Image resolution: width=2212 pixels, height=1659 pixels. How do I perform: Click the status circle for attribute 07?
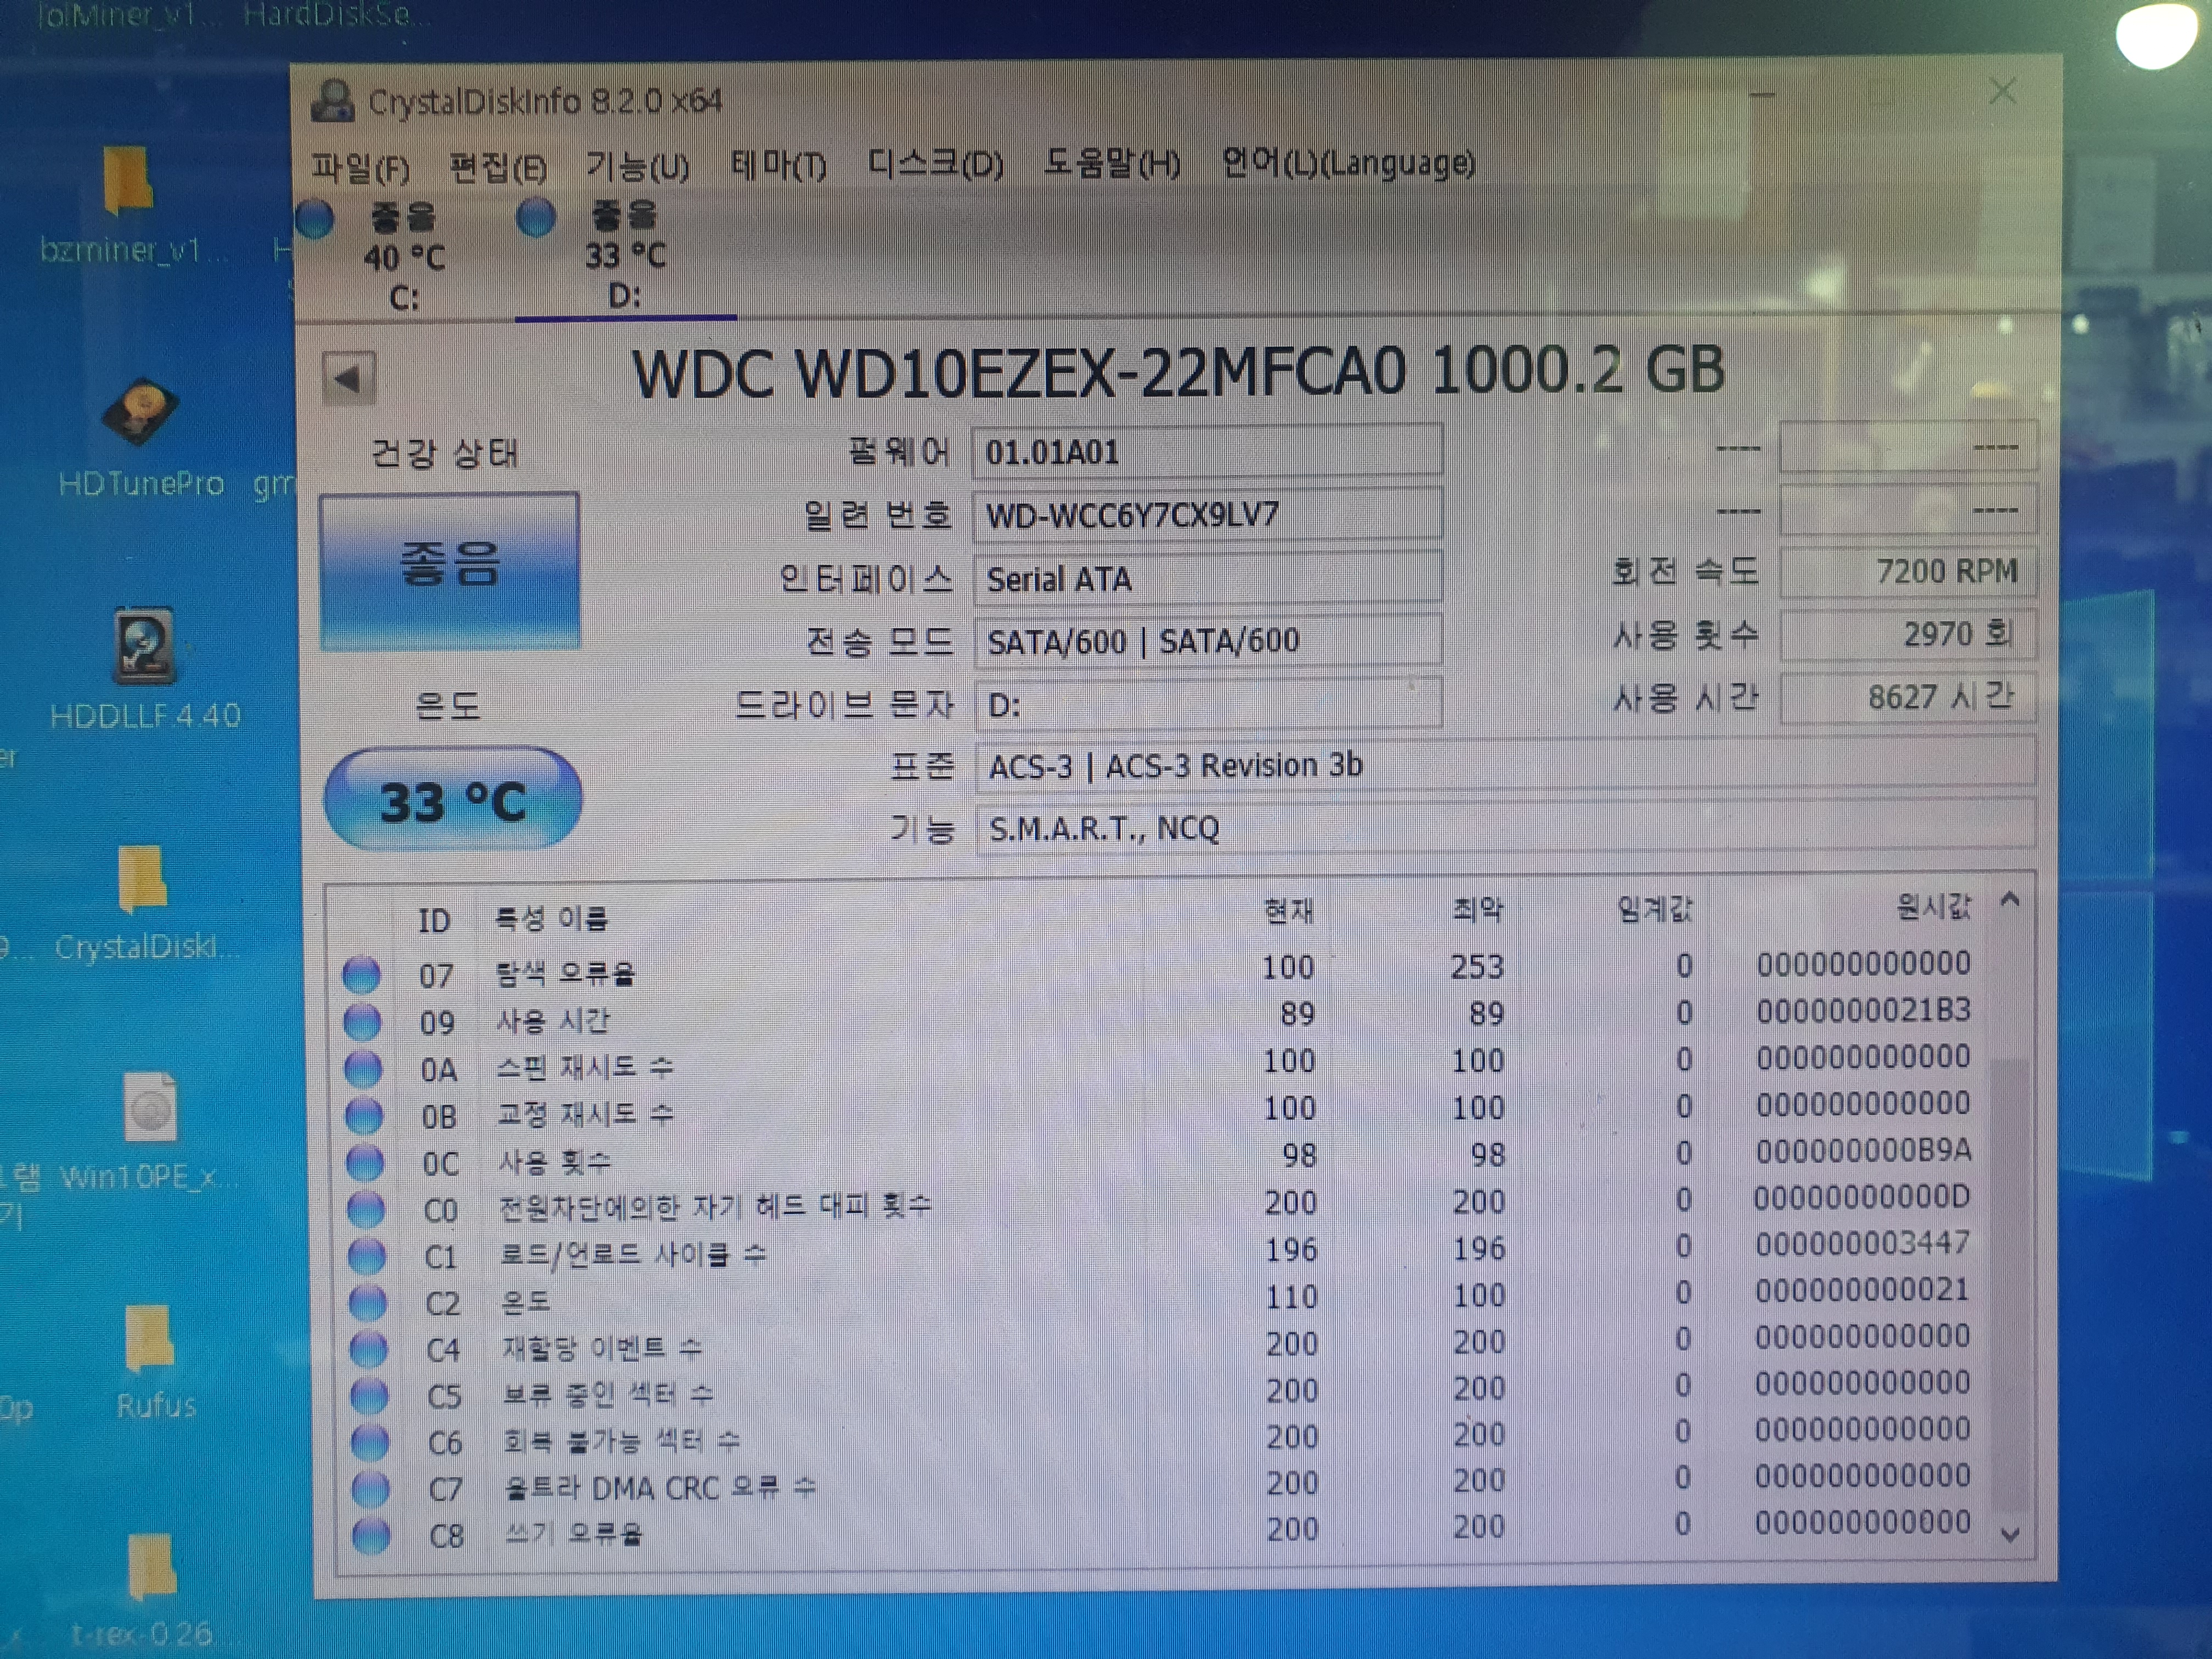point(361,975)
